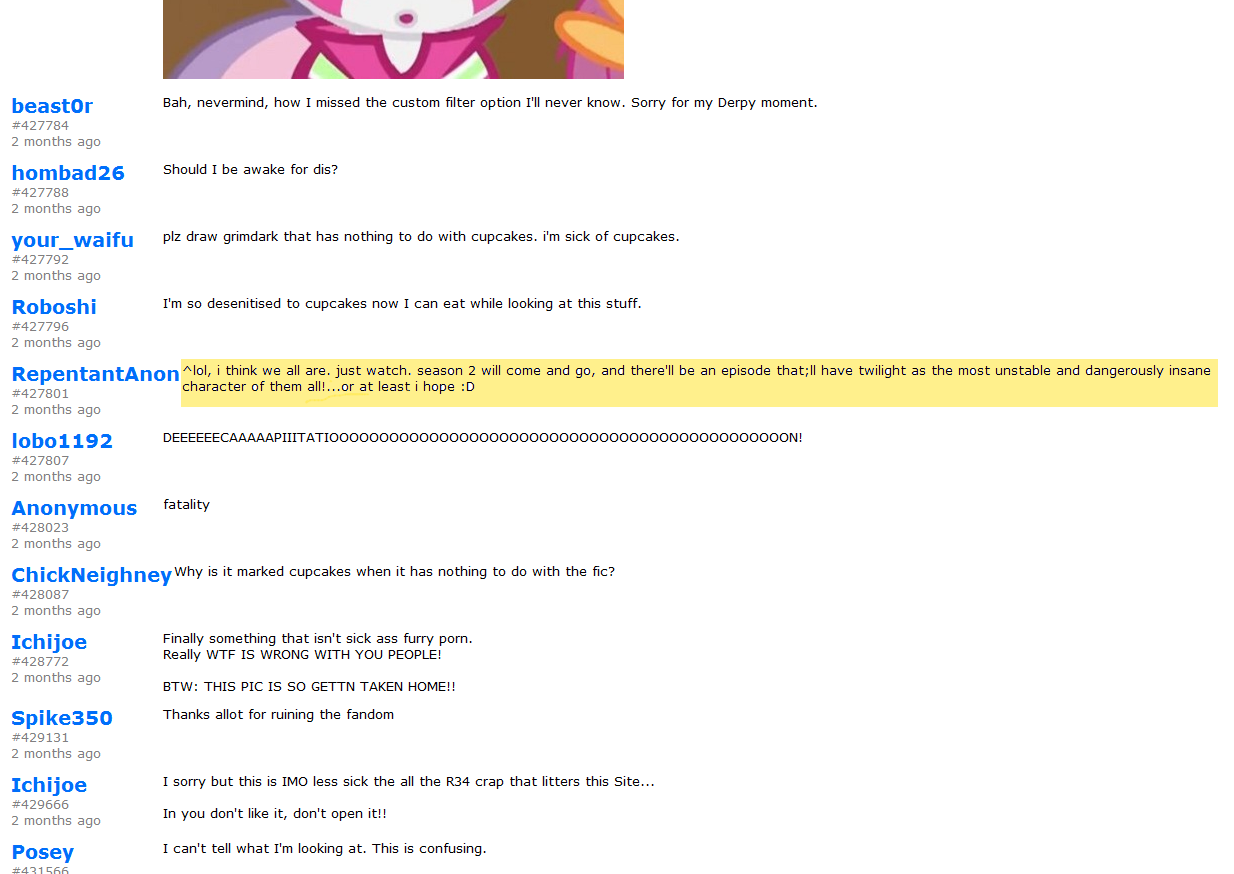Click the Anonymous commenter name
The height and width of the screenshot is (874, 1234).
pos(74,508)
